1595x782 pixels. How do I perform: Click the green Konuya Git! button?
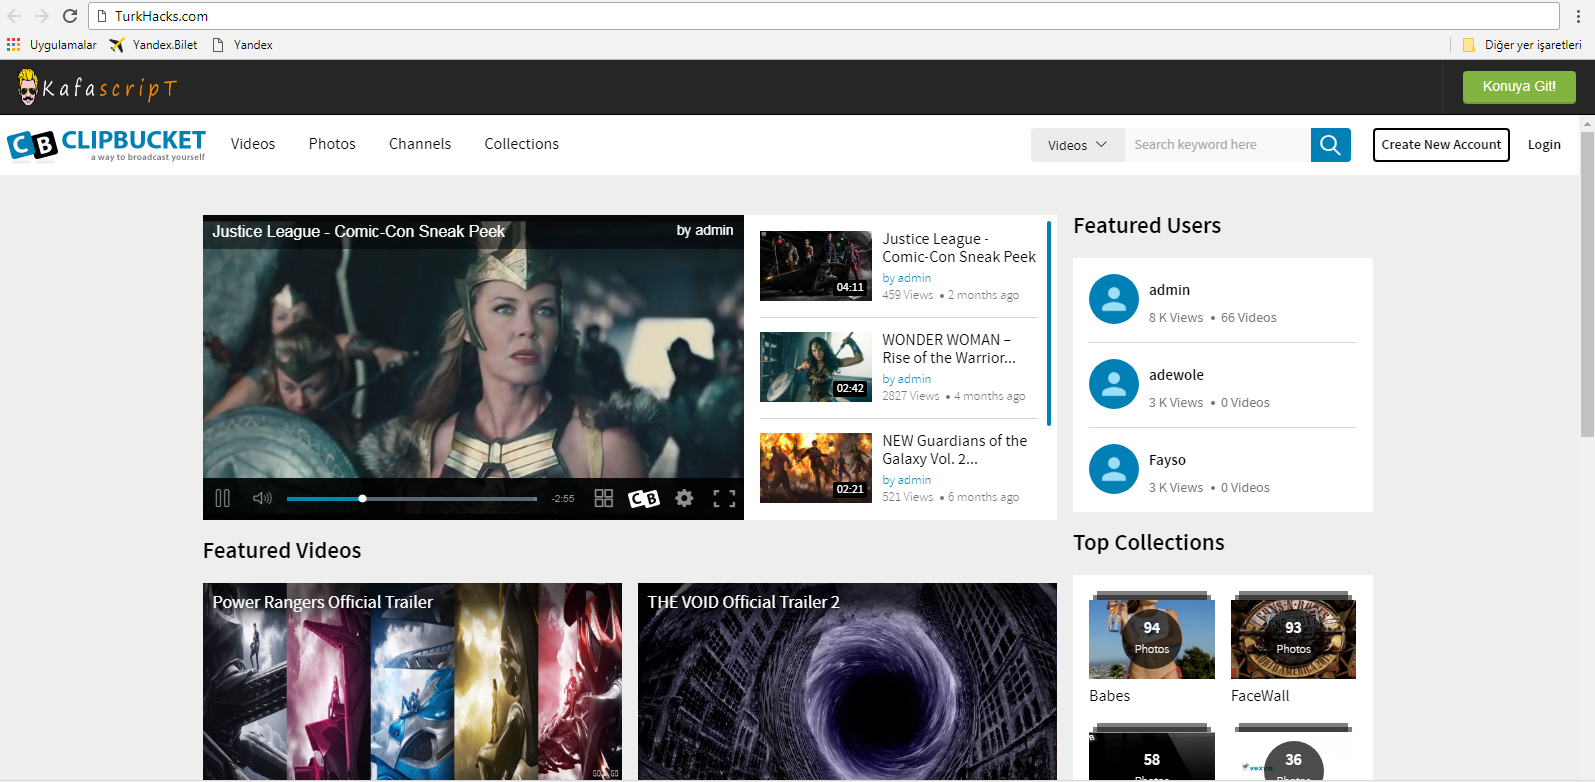(1519, 87)
